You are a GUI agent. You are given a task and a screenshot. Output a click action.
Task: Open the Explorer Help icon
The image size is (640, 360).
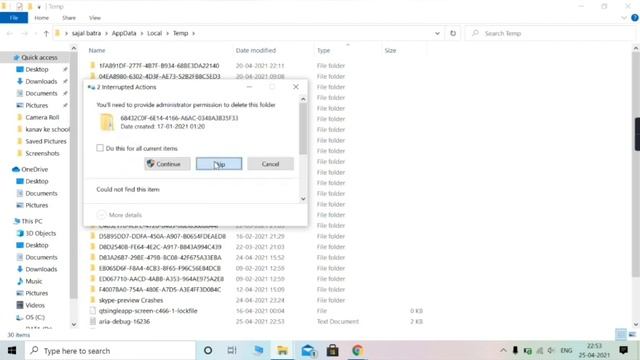(635, 18)
